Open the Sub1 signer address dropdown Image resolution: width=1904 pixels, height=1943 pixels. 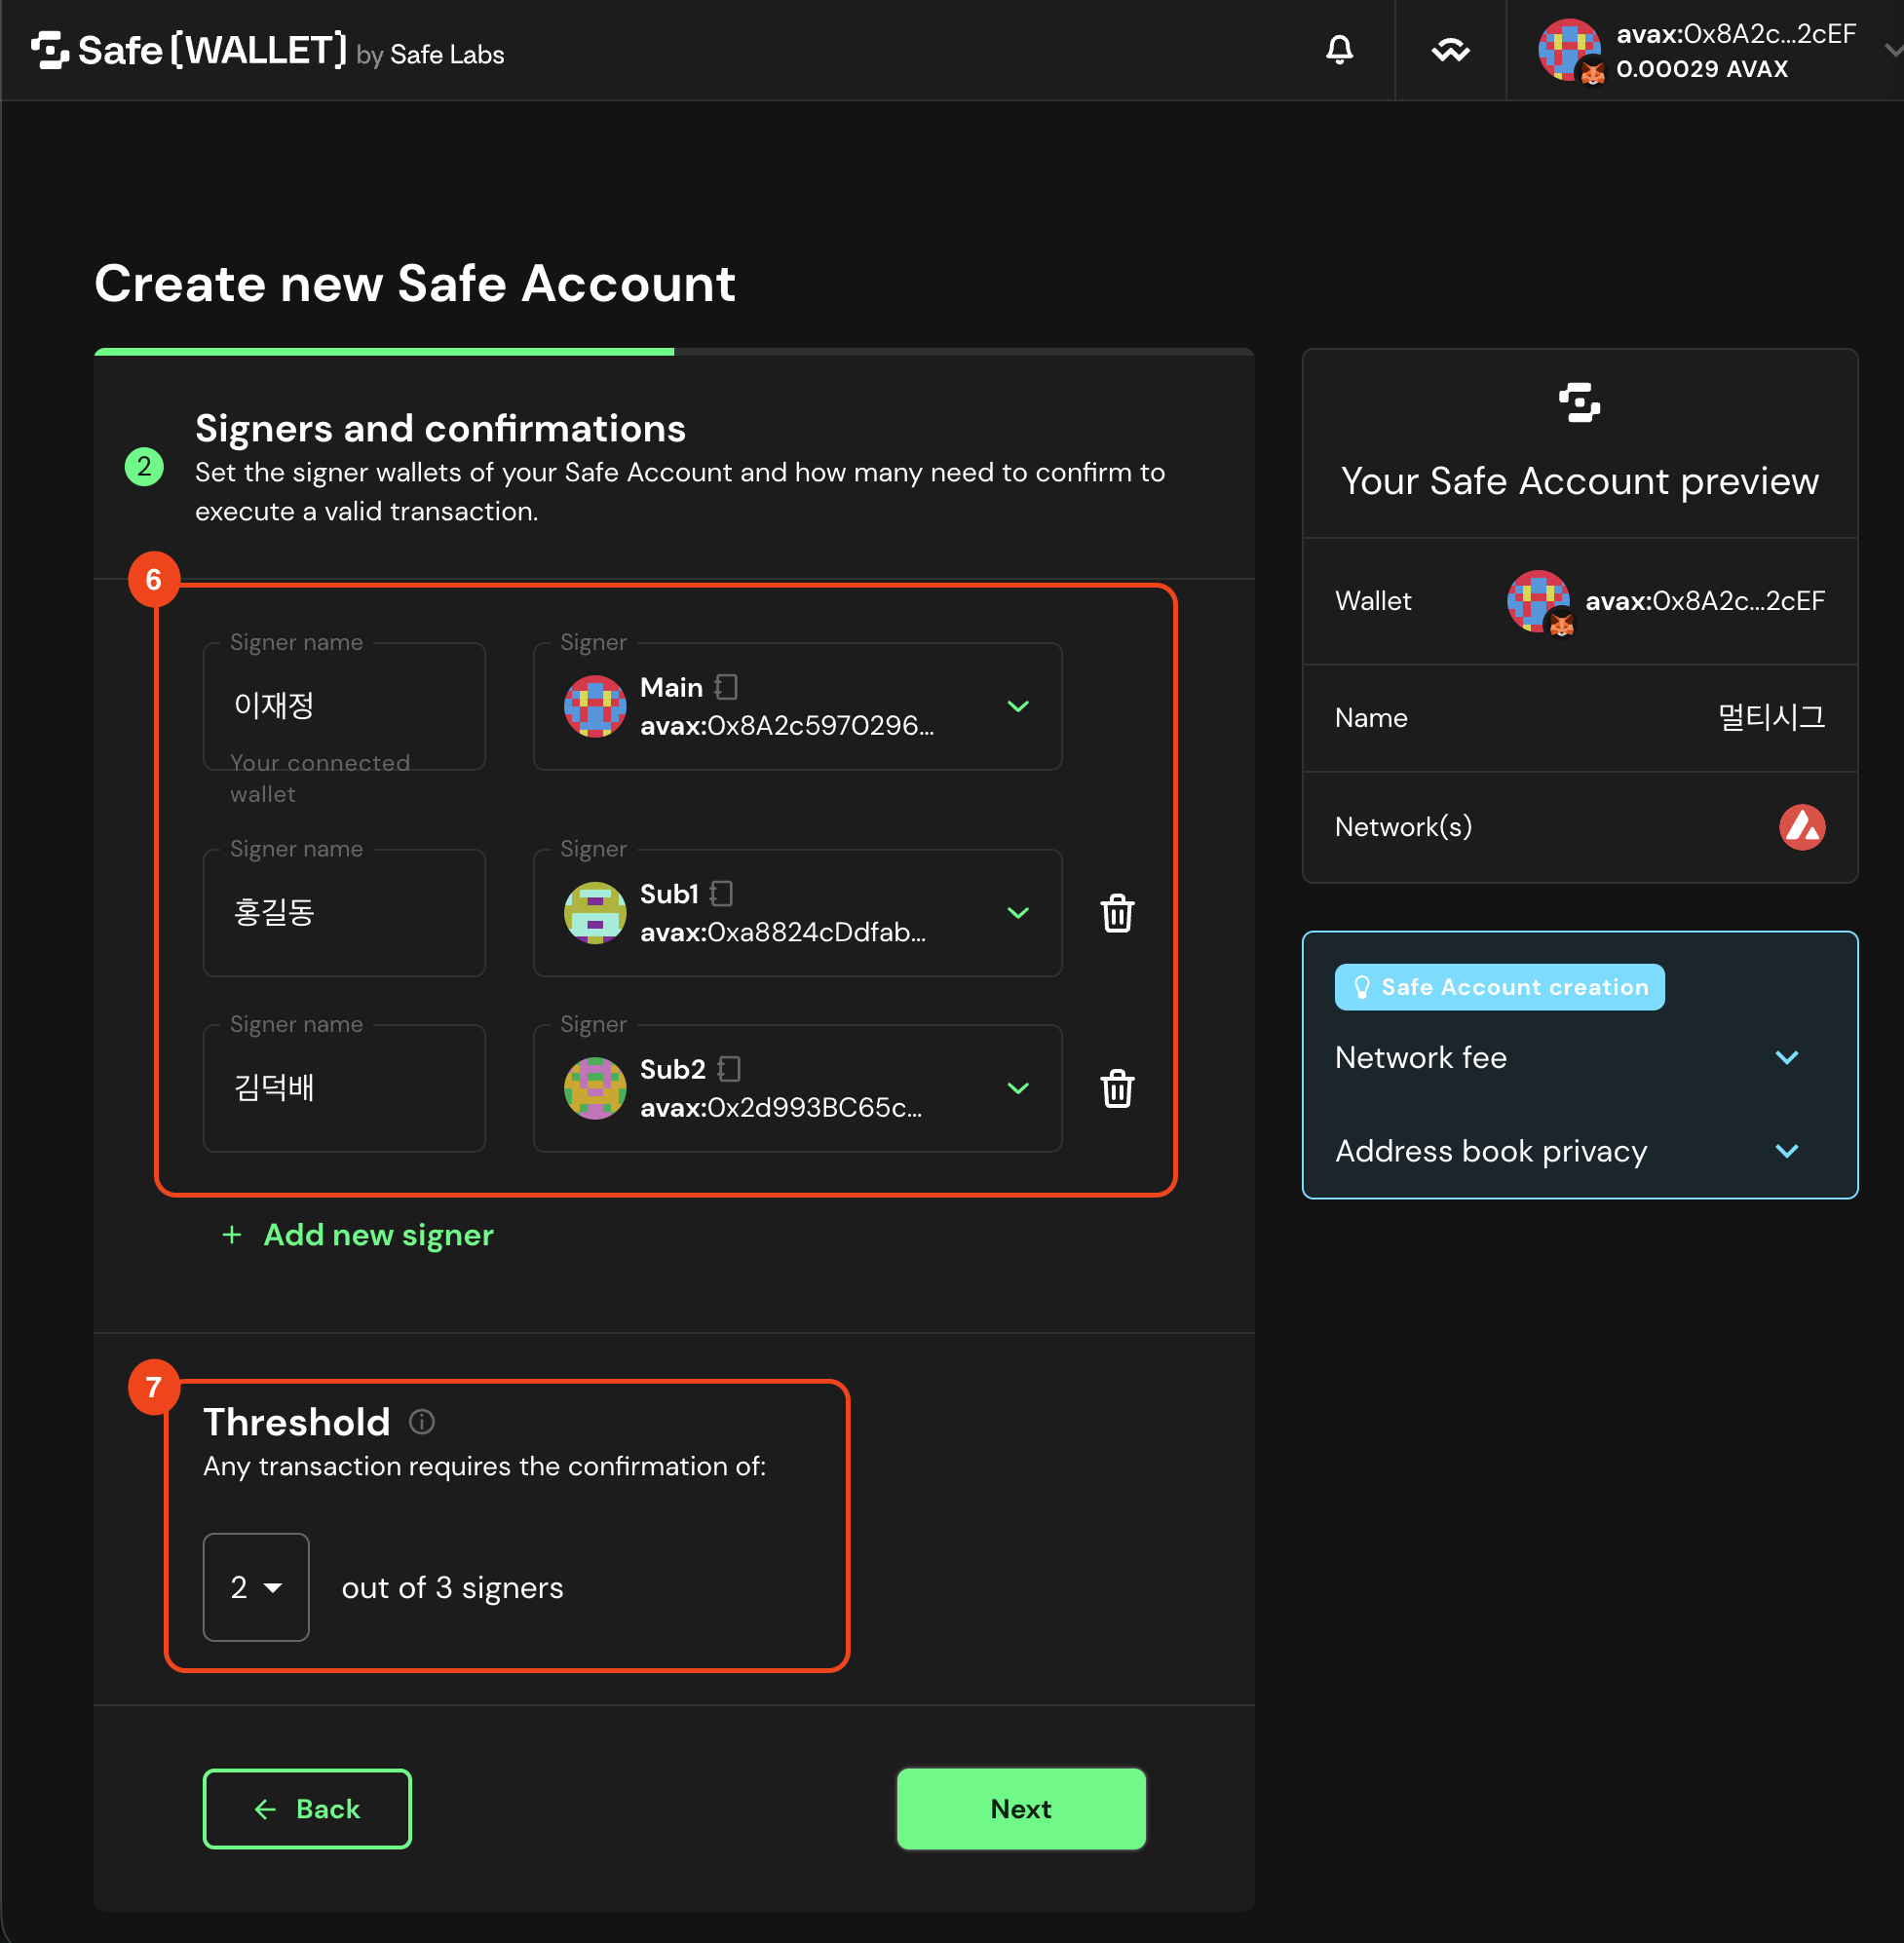pyautogui.click(x=1018, y=912)
